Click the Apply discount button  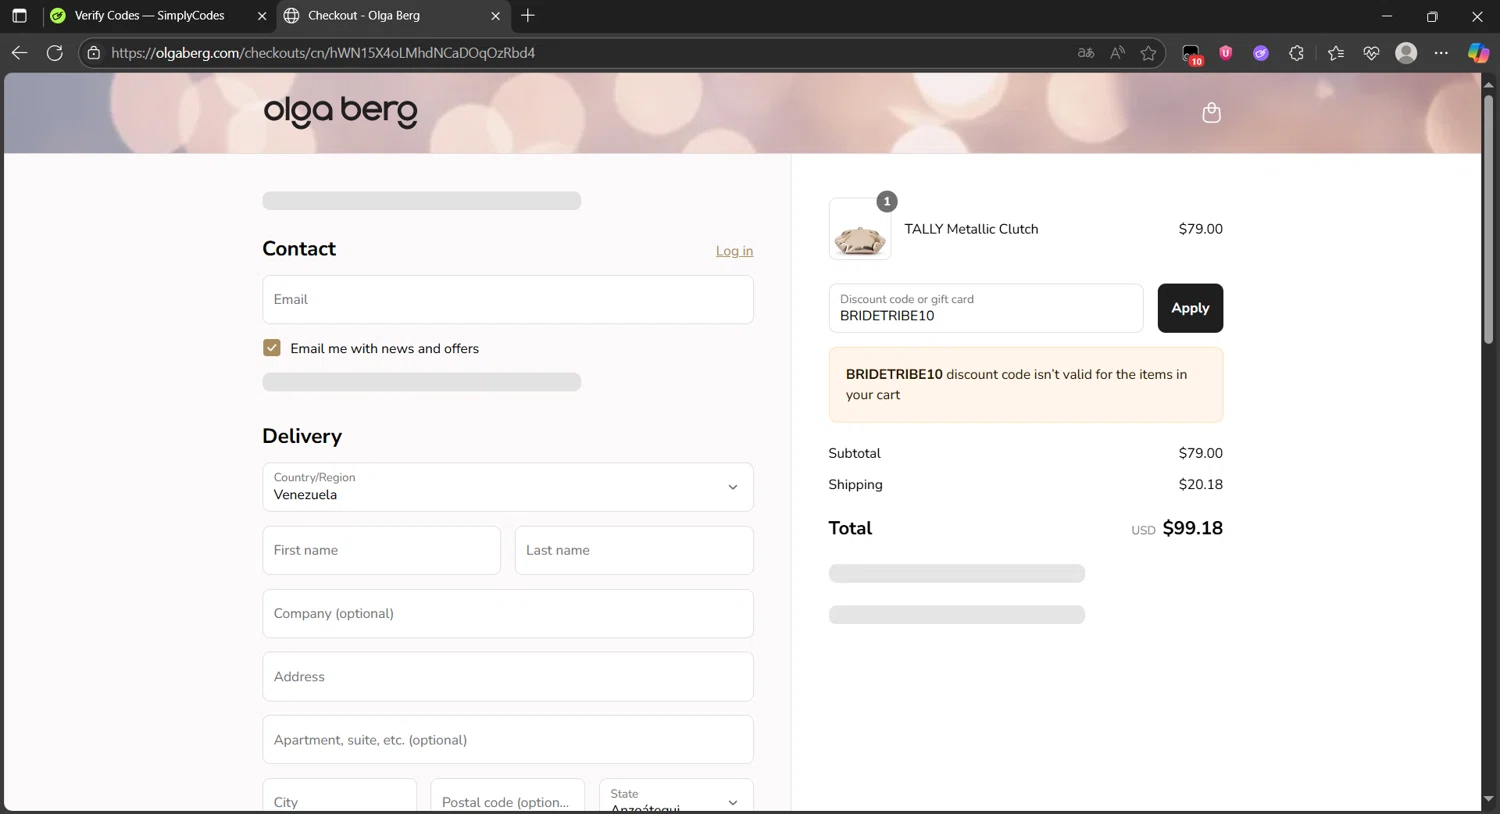coord(1190,308)
